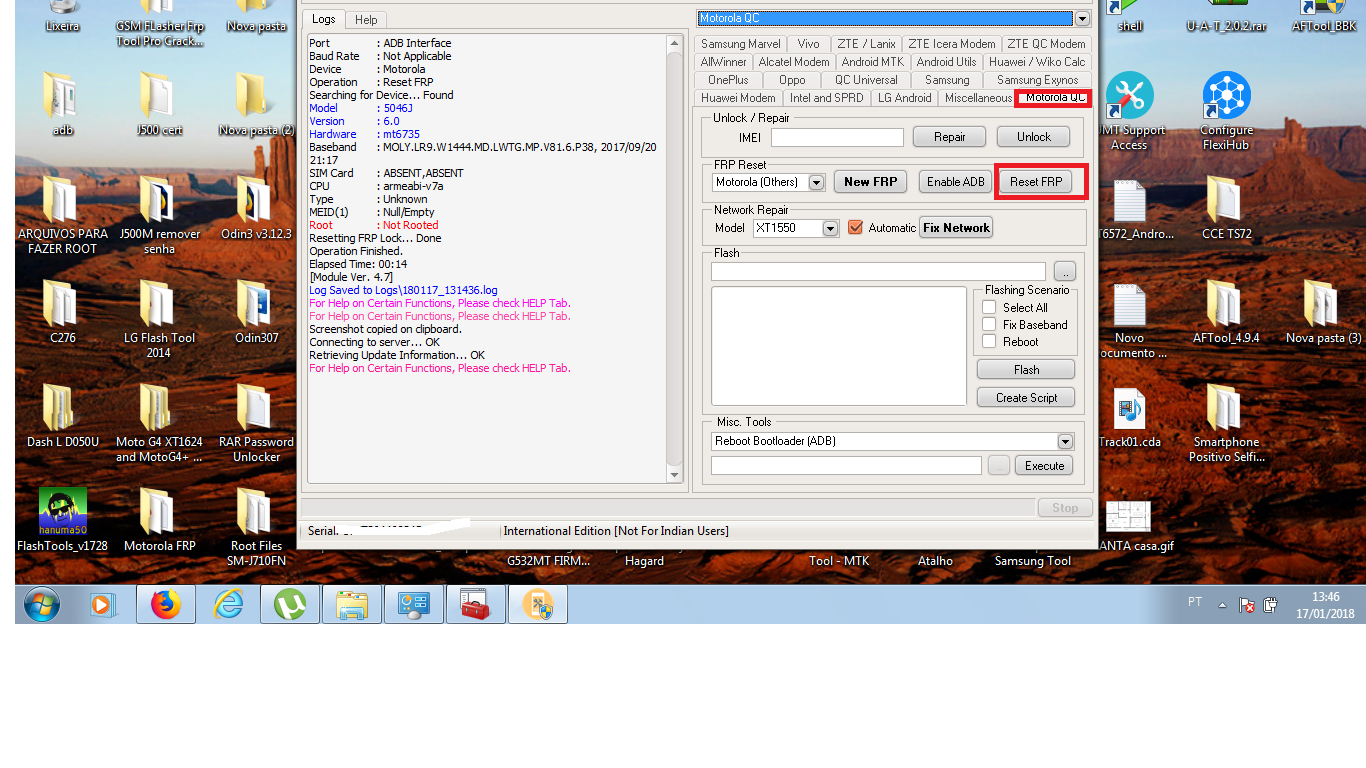1366x768 pixels.
Task: Click the Flash button
Action: coord(1026,370)
